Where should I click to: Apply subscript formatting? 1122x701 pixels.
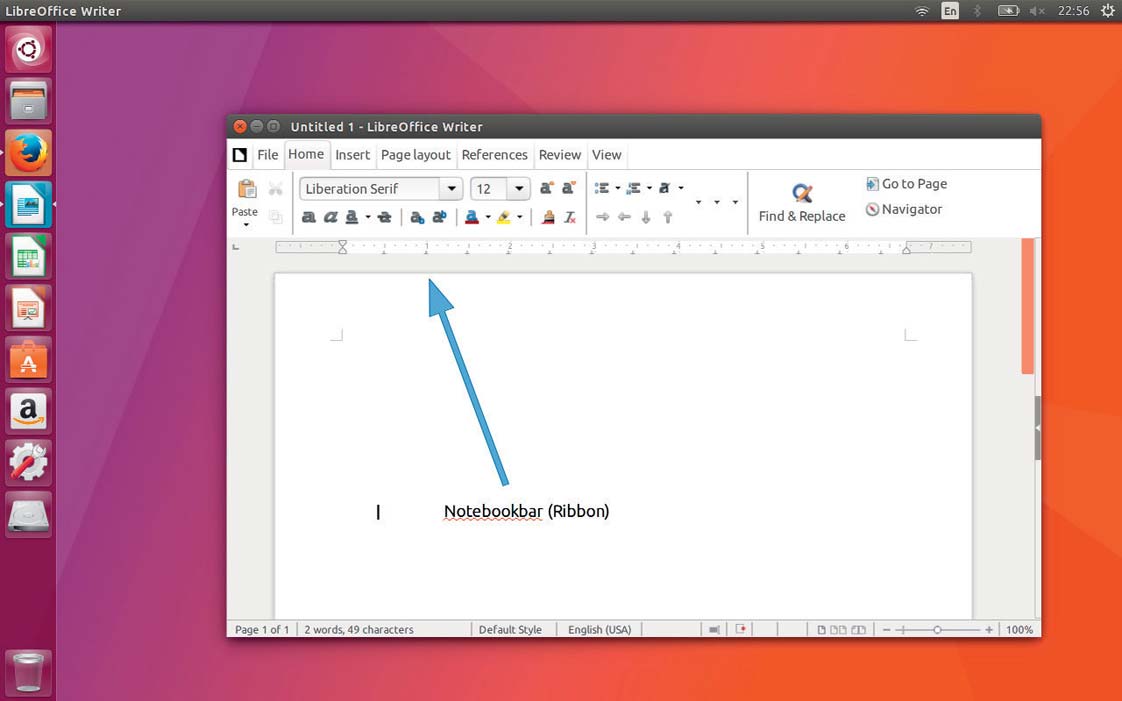(417, 217)
